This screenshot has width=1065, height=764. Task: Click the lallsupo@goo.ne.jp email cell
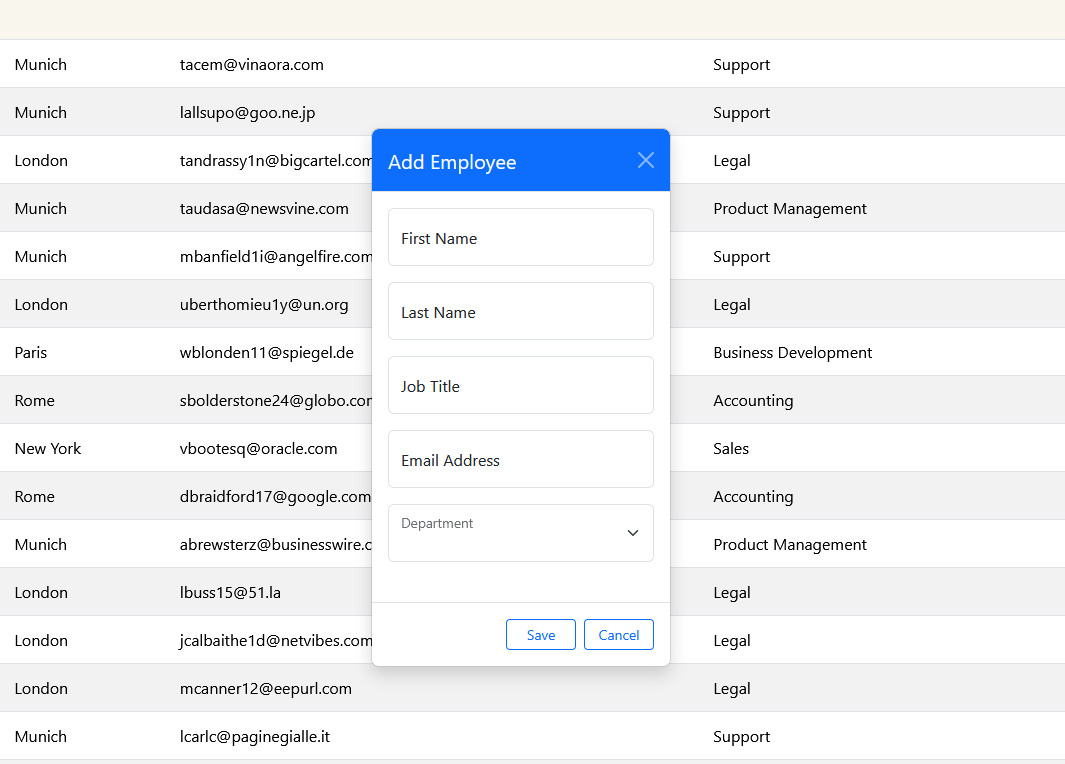(248, 113)
